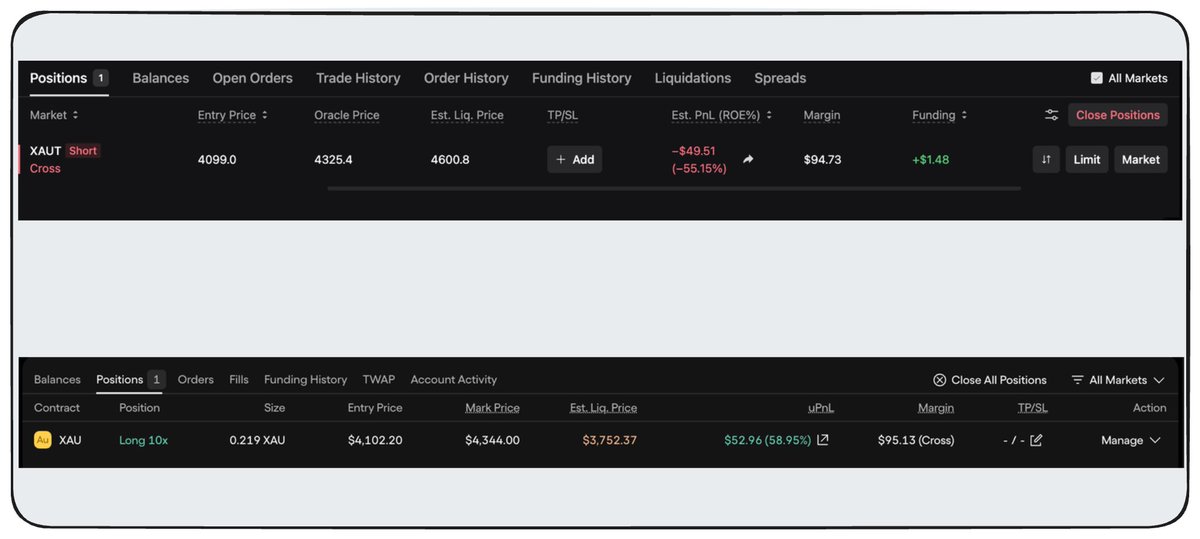View the Account Activity tab
The width and height of the screenshot is (1200, 539).
click(x=454, y=380)
